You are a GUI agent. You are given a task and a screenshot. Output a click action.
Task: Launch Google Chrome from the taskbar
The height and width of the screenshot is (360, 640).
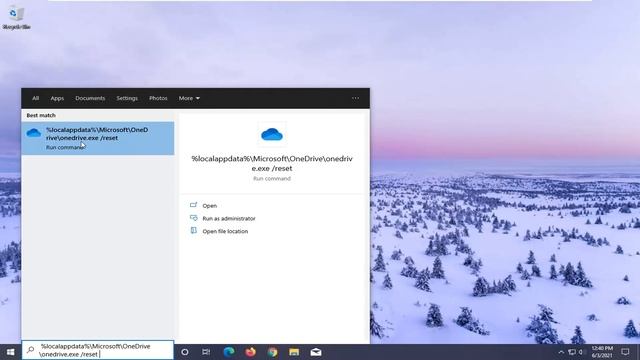coord(272,352)
